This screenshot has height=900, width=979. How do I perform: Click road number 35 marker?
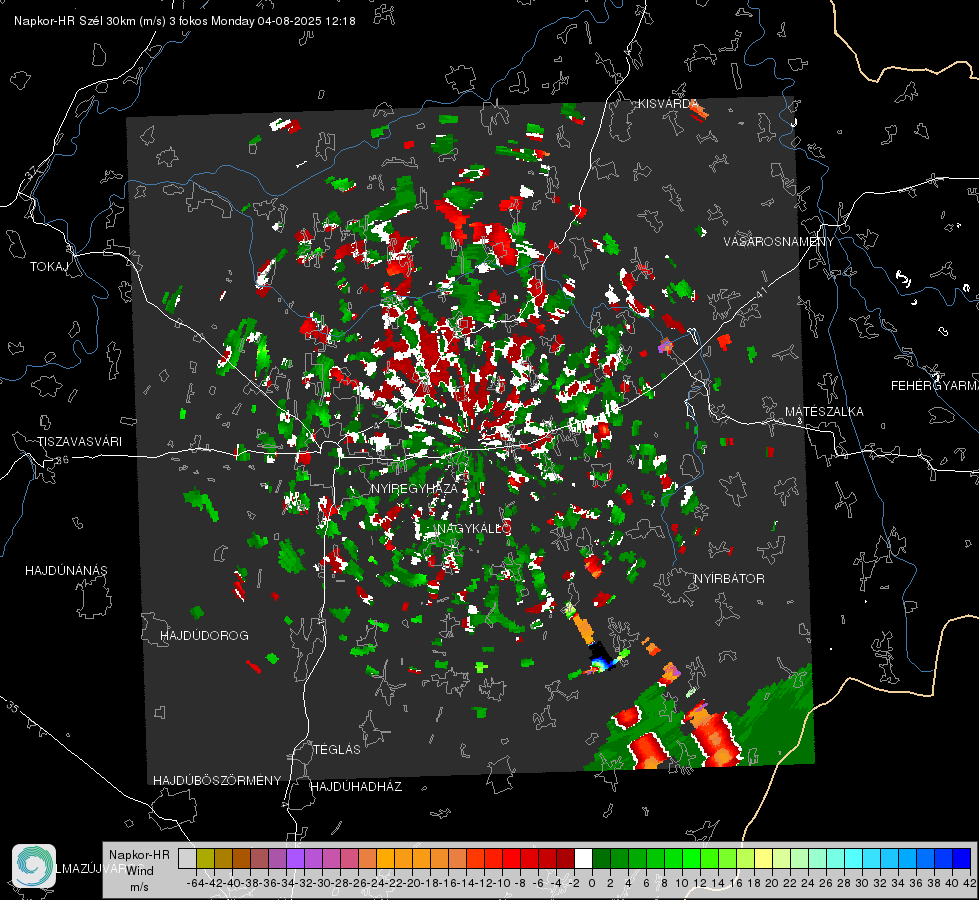(12, 707)
